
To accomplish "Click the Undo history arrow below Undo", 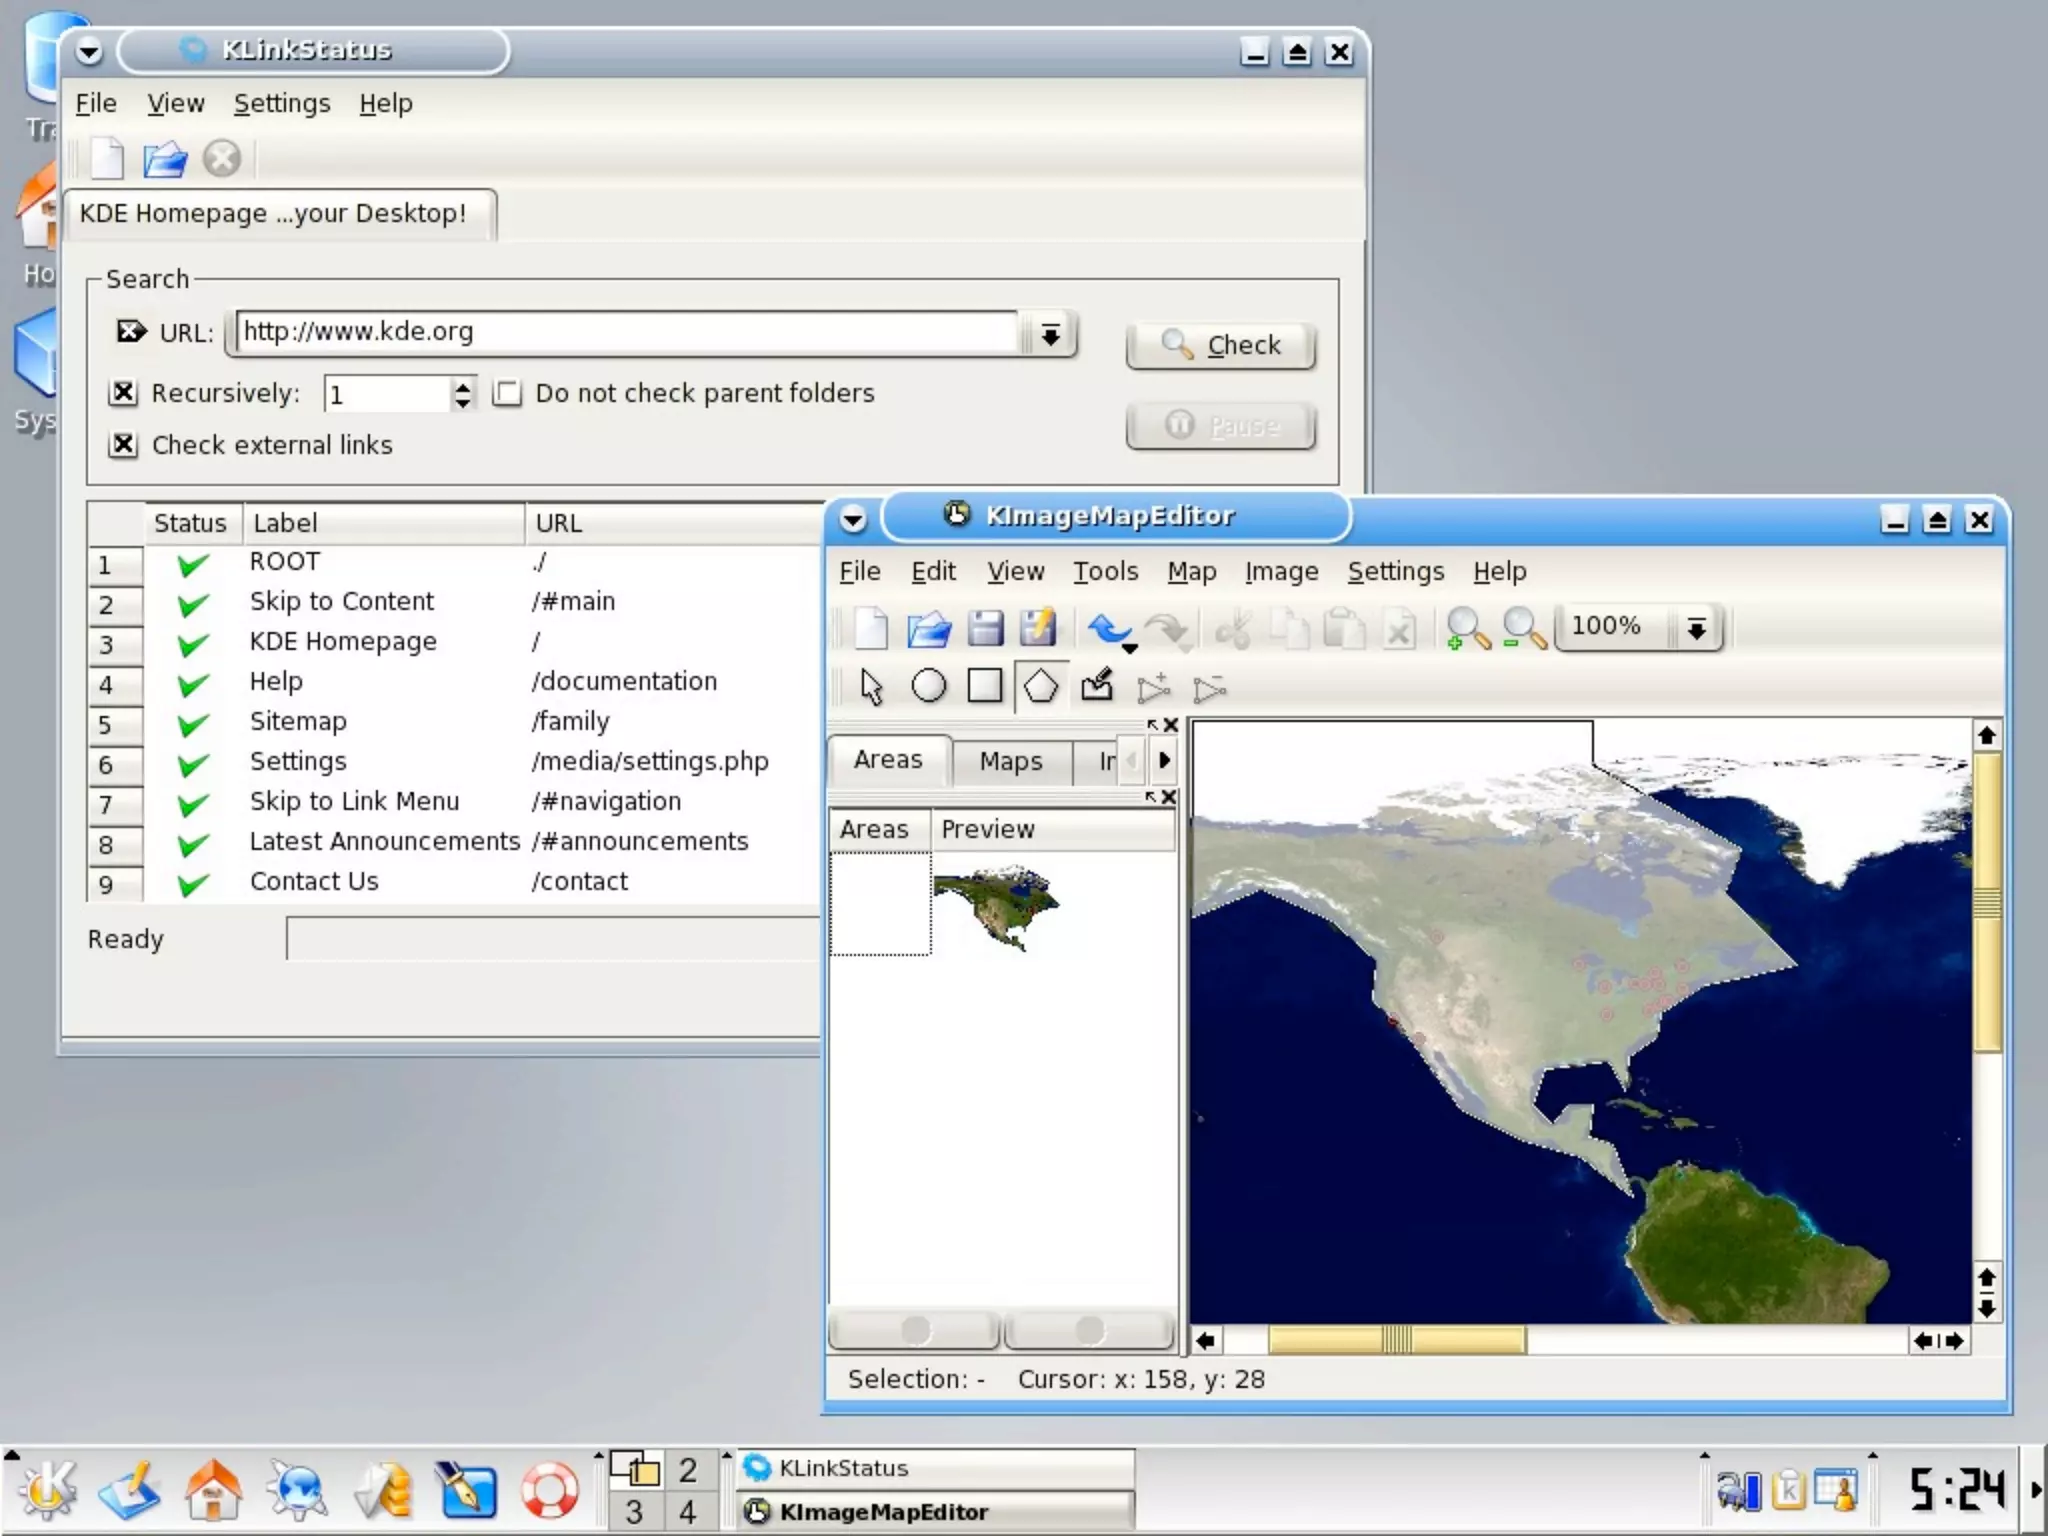I will [1131, 649].
